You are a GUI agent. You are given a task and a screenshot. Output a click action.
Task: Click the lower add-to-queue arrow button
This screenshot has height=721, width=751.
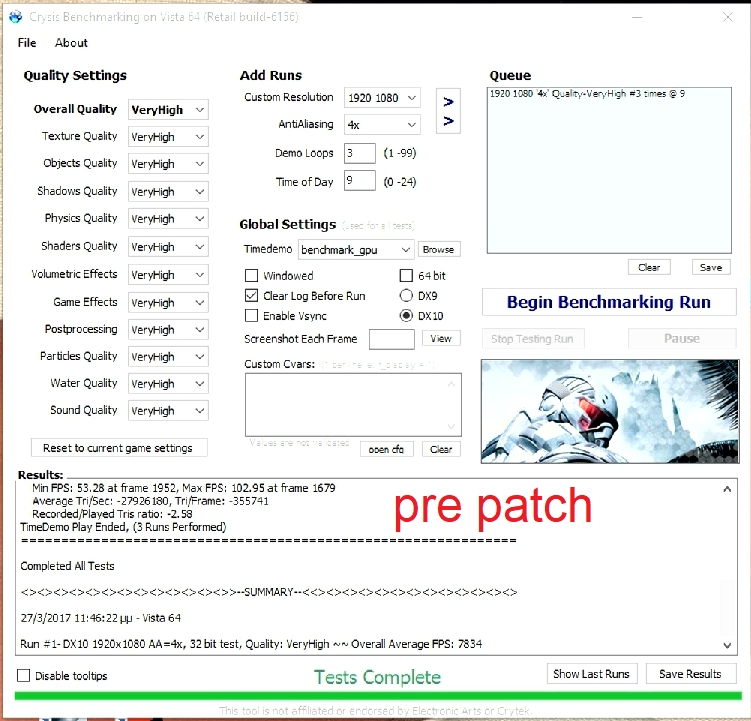[448, 122]
